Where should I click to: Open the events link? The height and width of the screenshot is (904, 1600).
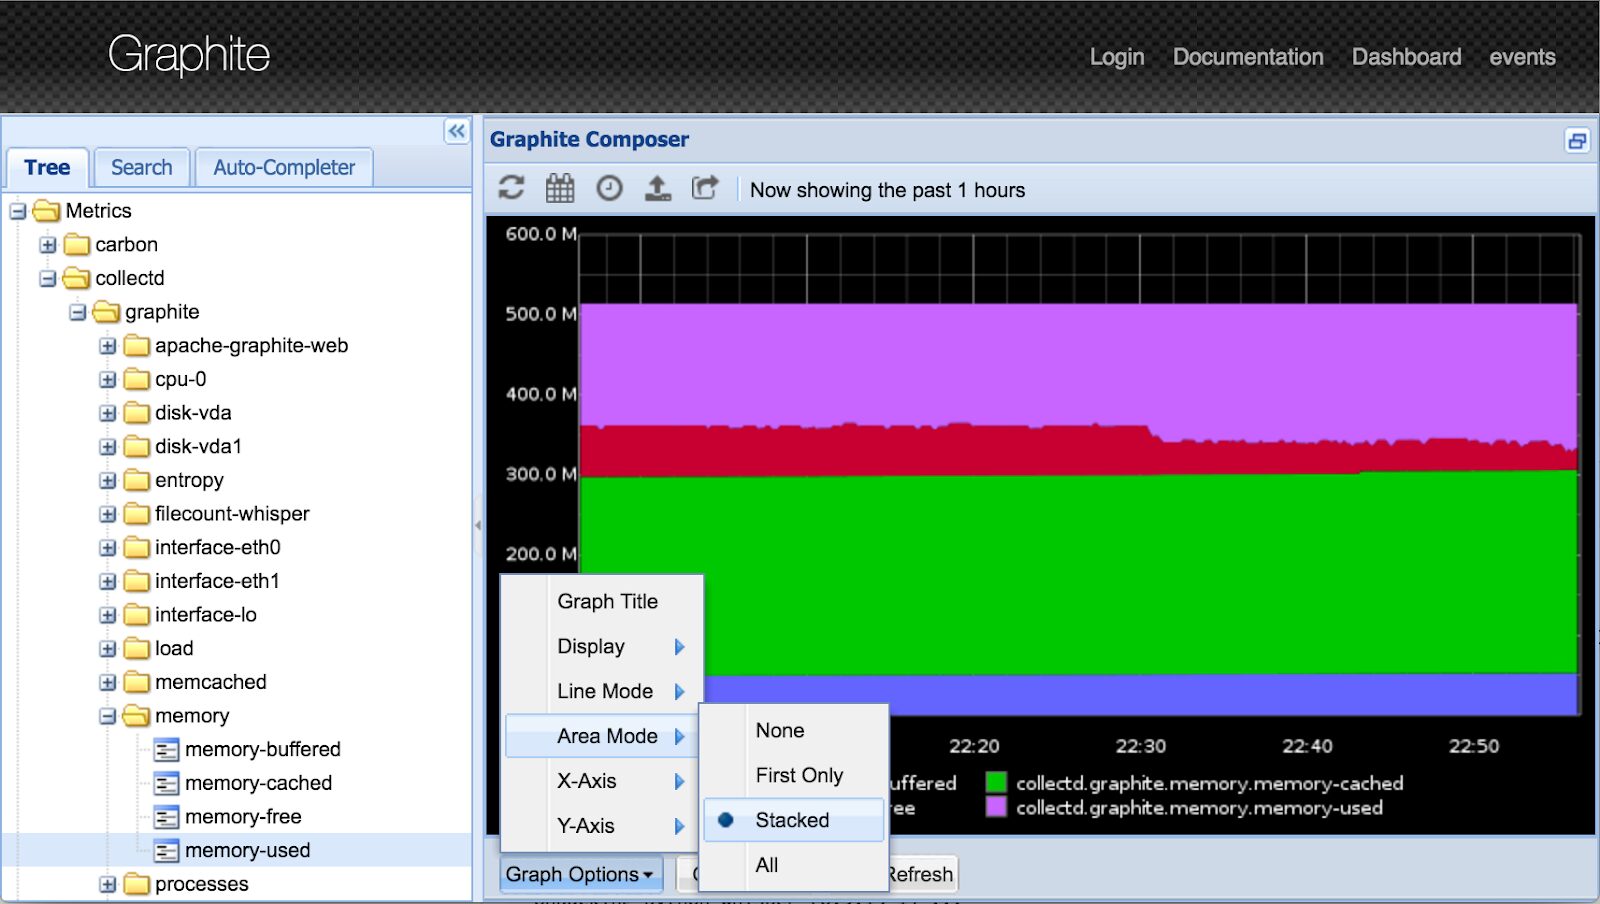[1522, 57]
